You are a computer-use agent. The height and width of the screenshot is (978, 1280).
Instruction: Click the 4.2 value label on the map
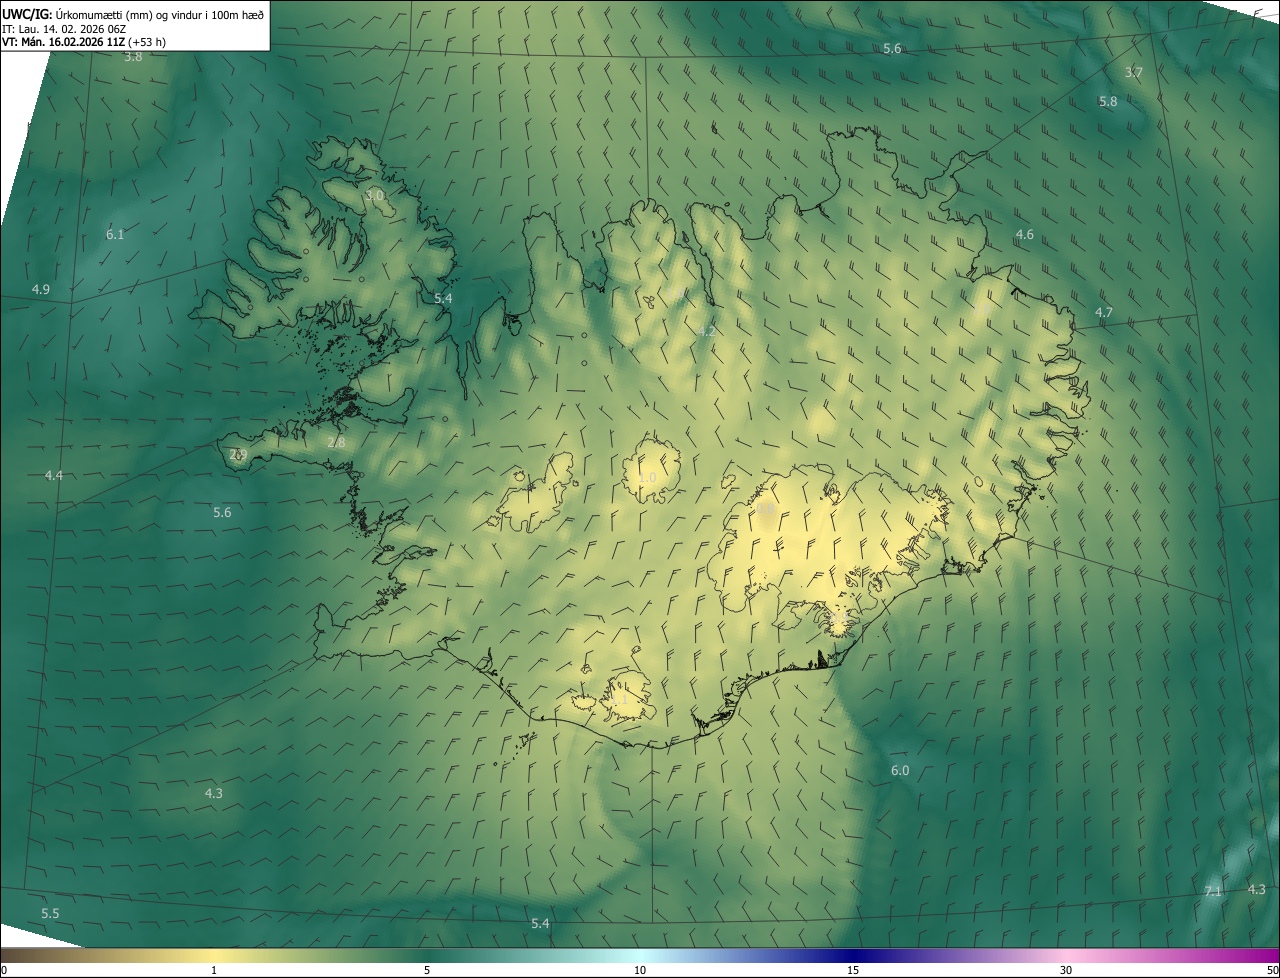click(706, 331)
